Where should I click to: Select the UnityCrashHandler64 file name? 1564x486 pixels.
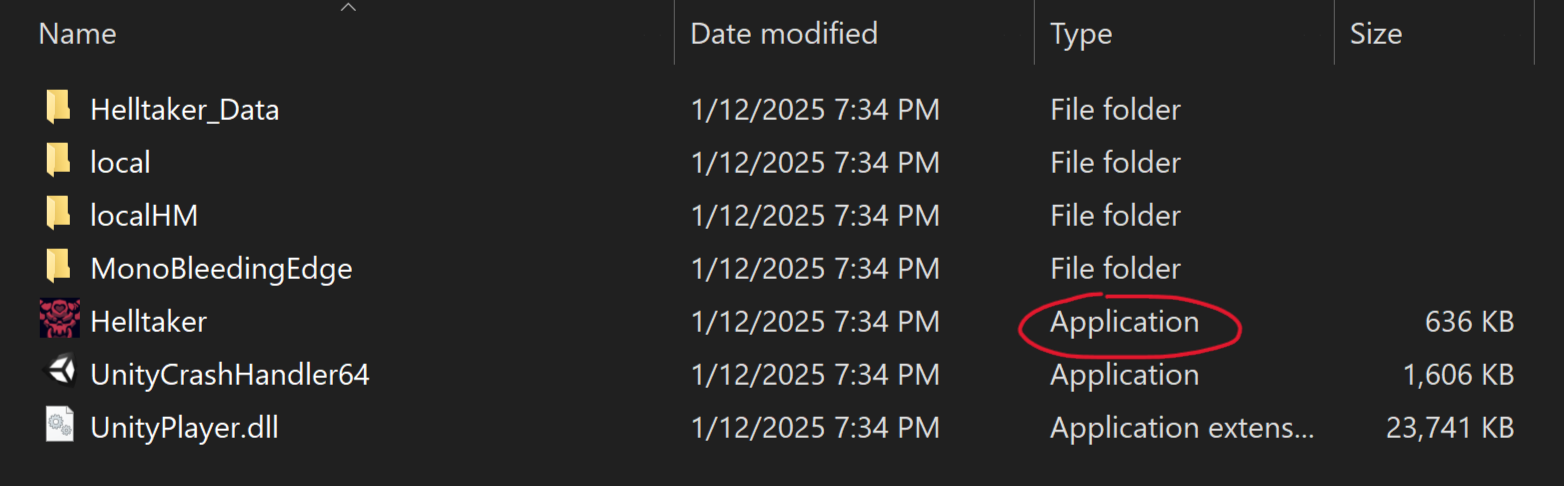click(x=230, y=375)
